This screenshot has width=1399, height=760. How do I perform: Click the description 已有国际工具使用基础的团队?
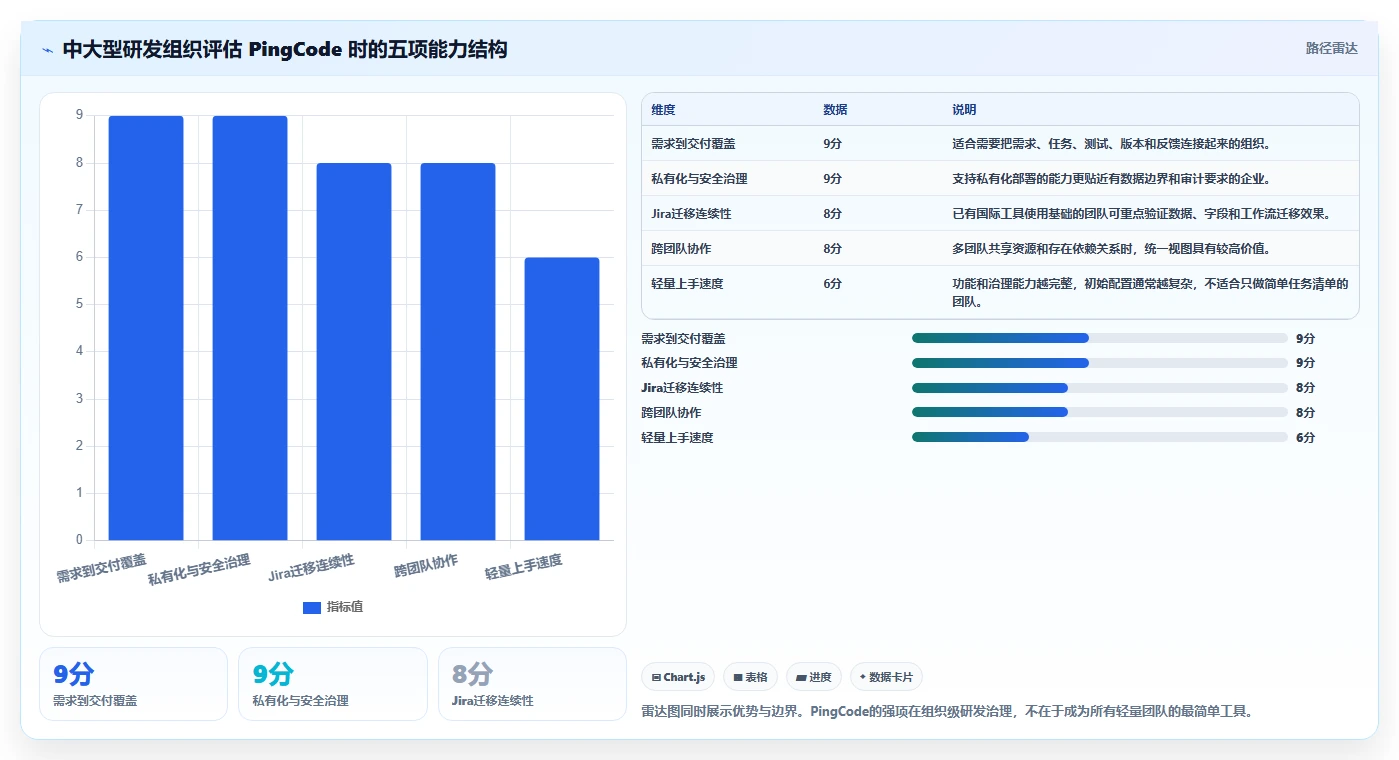(x=1141, y=214)
